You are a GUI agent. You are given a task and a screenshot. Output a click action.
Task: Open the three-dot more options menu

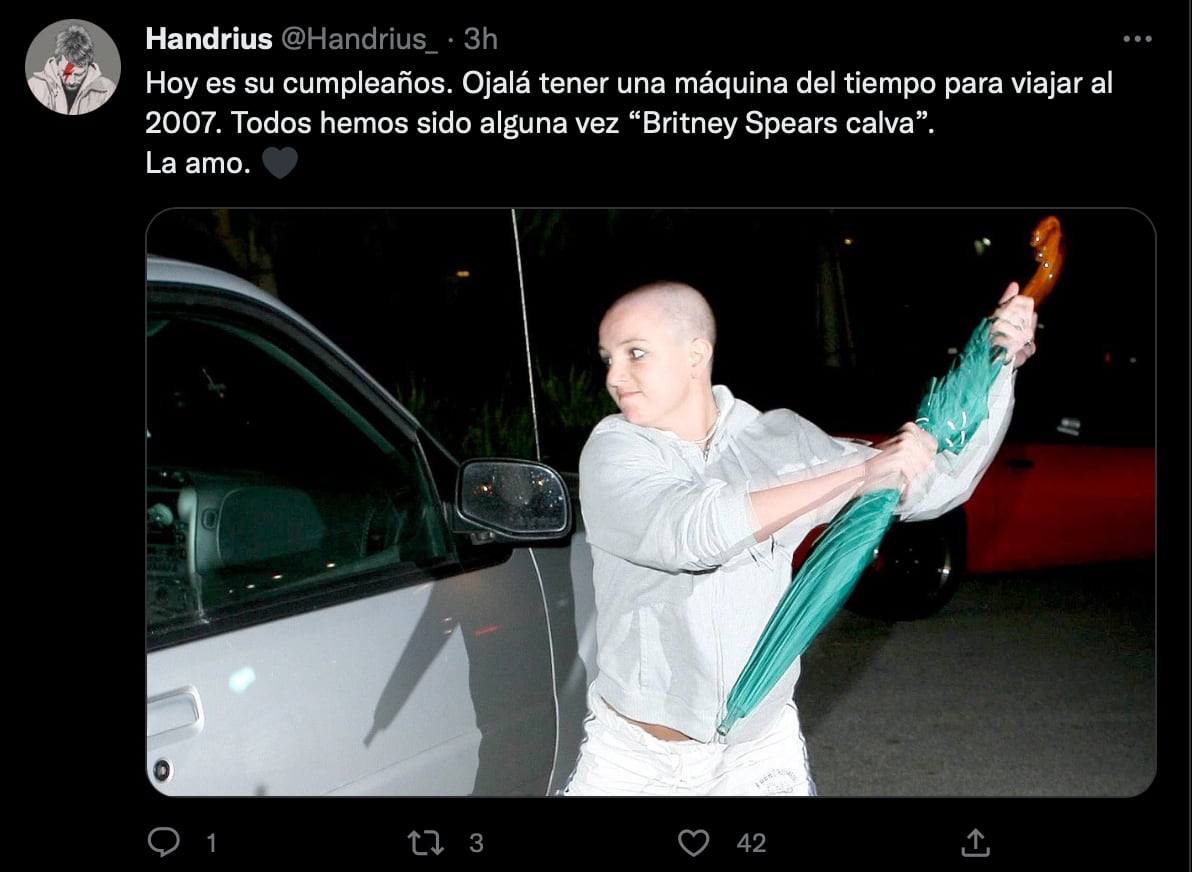click(x=1137, y=39)
